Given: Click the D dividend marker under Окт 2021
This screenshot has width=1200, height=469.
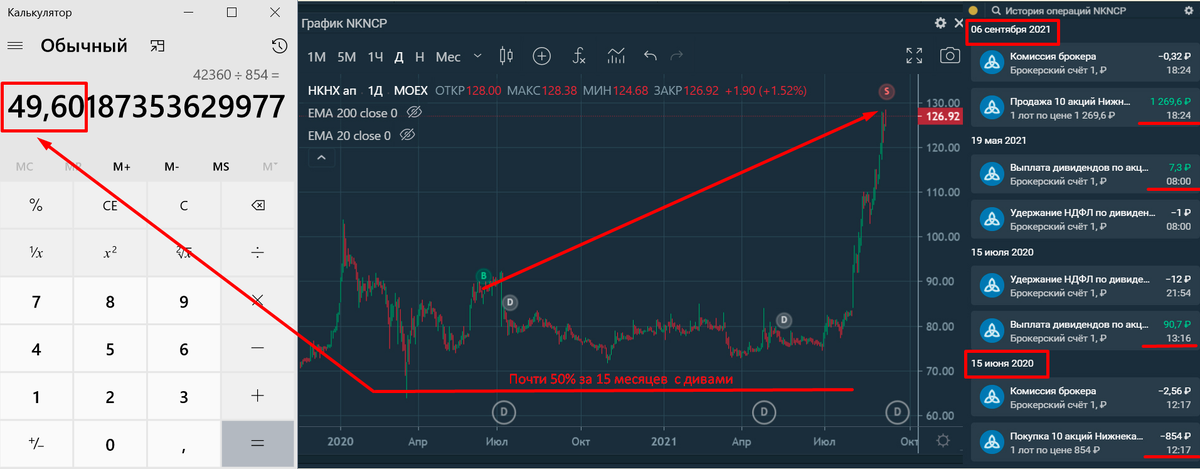Looking at the screenshot, I should [x=897, y=411].
